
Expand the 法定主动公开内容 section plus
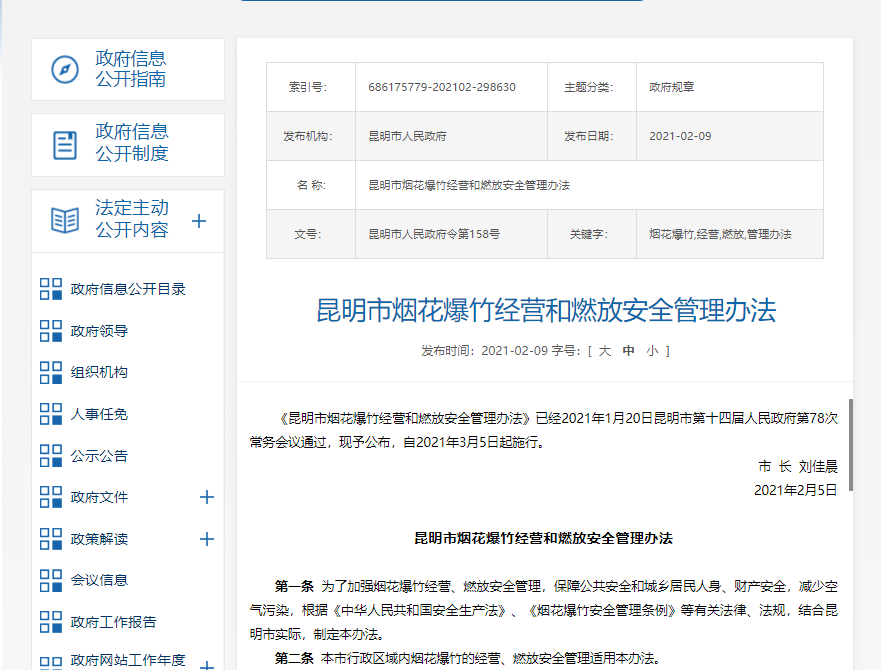tap(199, 221)
